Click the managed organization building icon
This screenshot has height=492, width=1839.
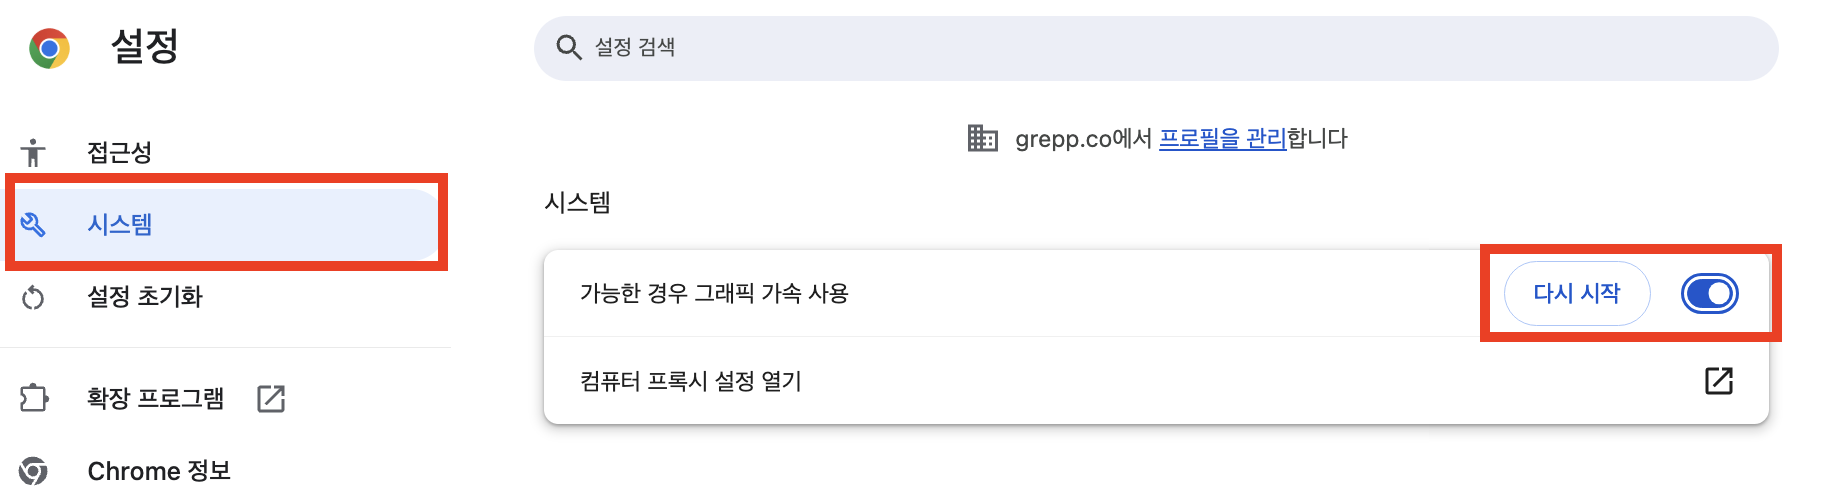tap(982, 138)
